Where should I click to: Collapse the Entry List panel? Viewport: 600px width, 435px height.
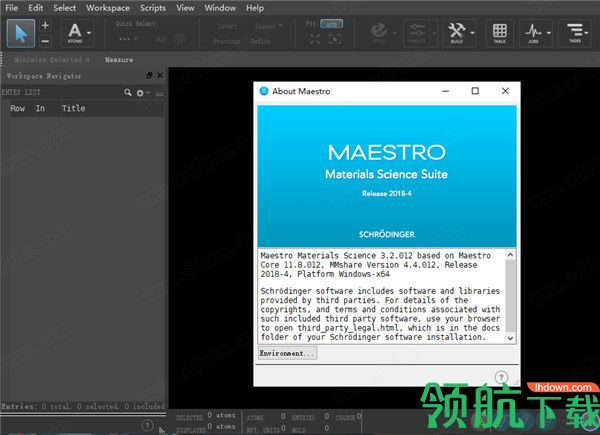click(160, 93)
